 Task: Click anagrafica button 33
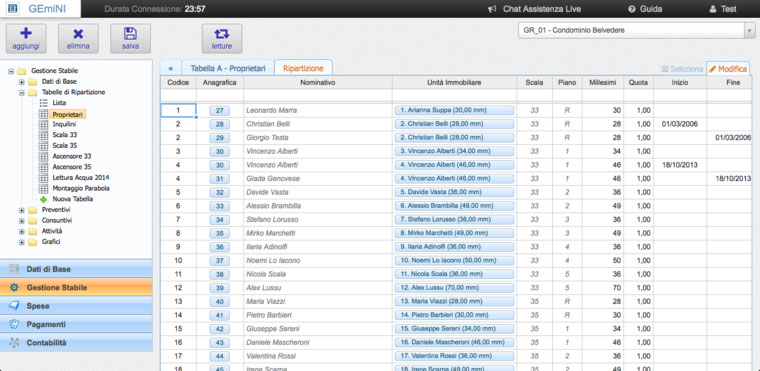click(x=220, y=206)
